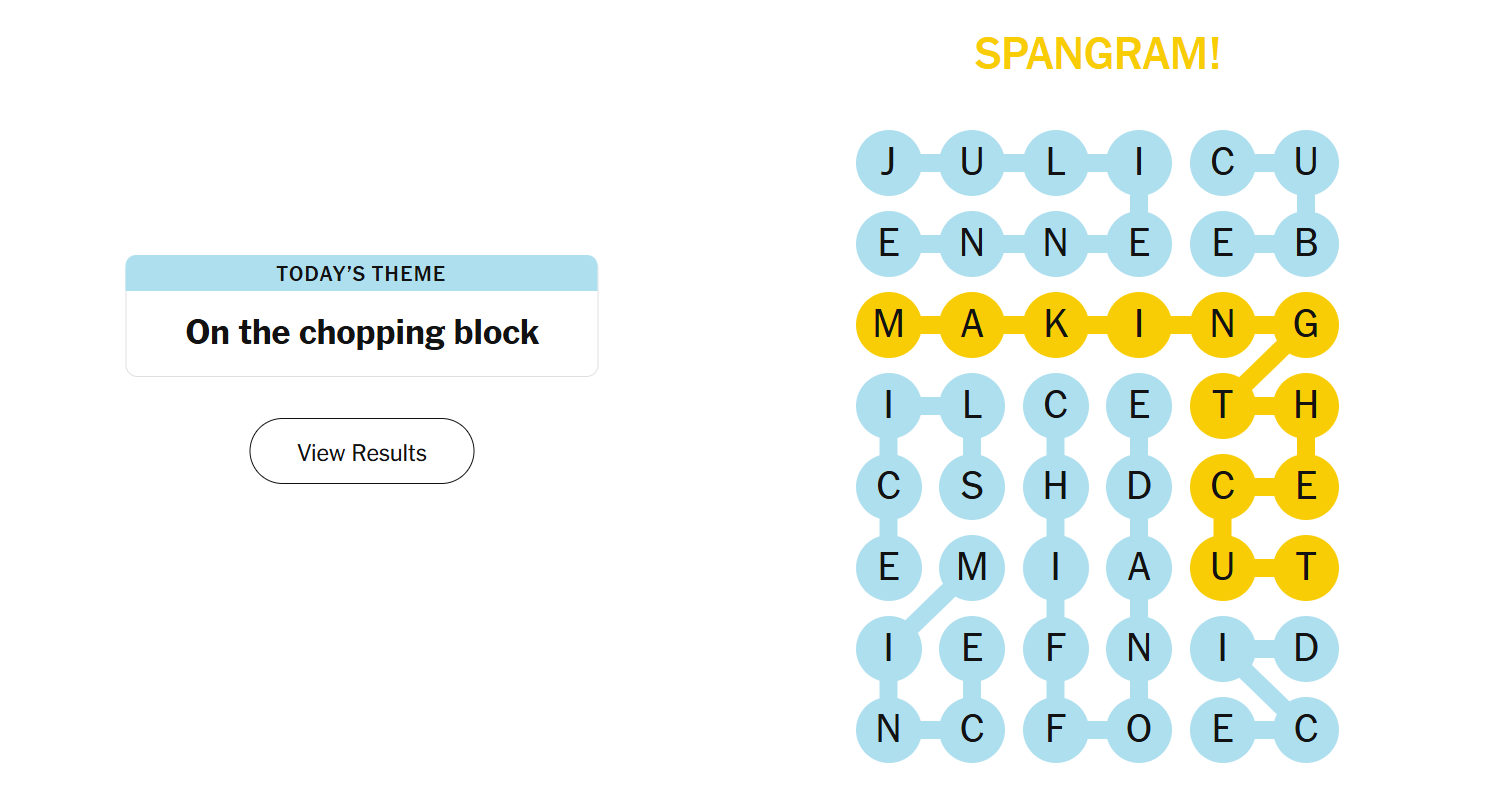Tap the yellow letter U in CUT
1501x807 pixels.
[1222, 568]
